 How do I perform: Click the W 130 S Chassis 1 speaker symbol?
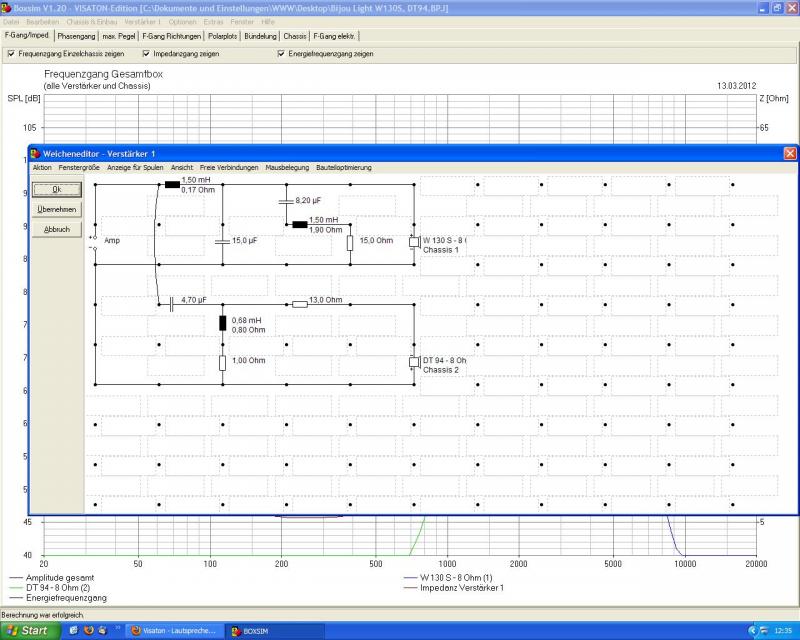coord(414,242)
